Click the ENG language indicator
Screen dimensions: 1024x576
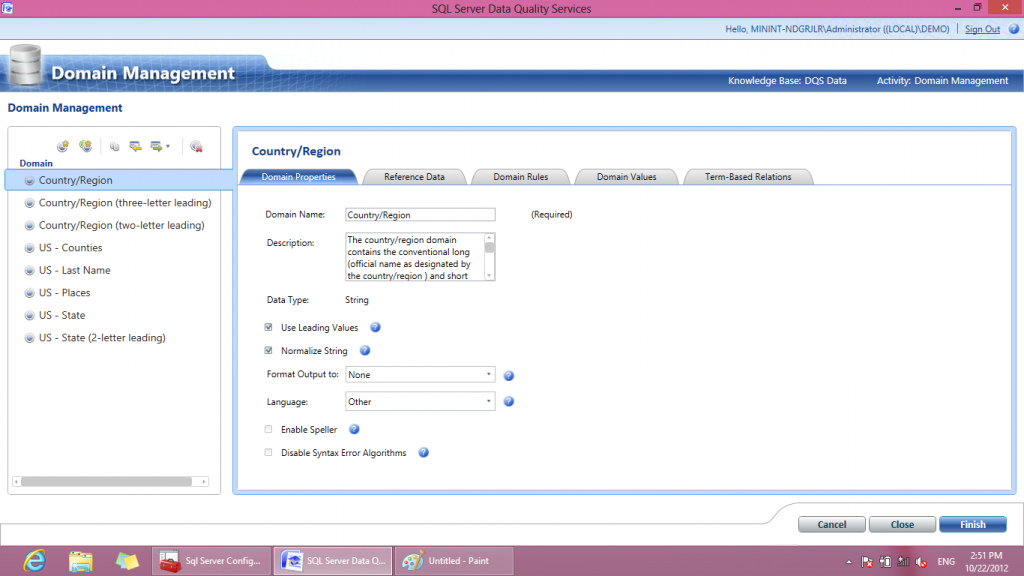946,562
